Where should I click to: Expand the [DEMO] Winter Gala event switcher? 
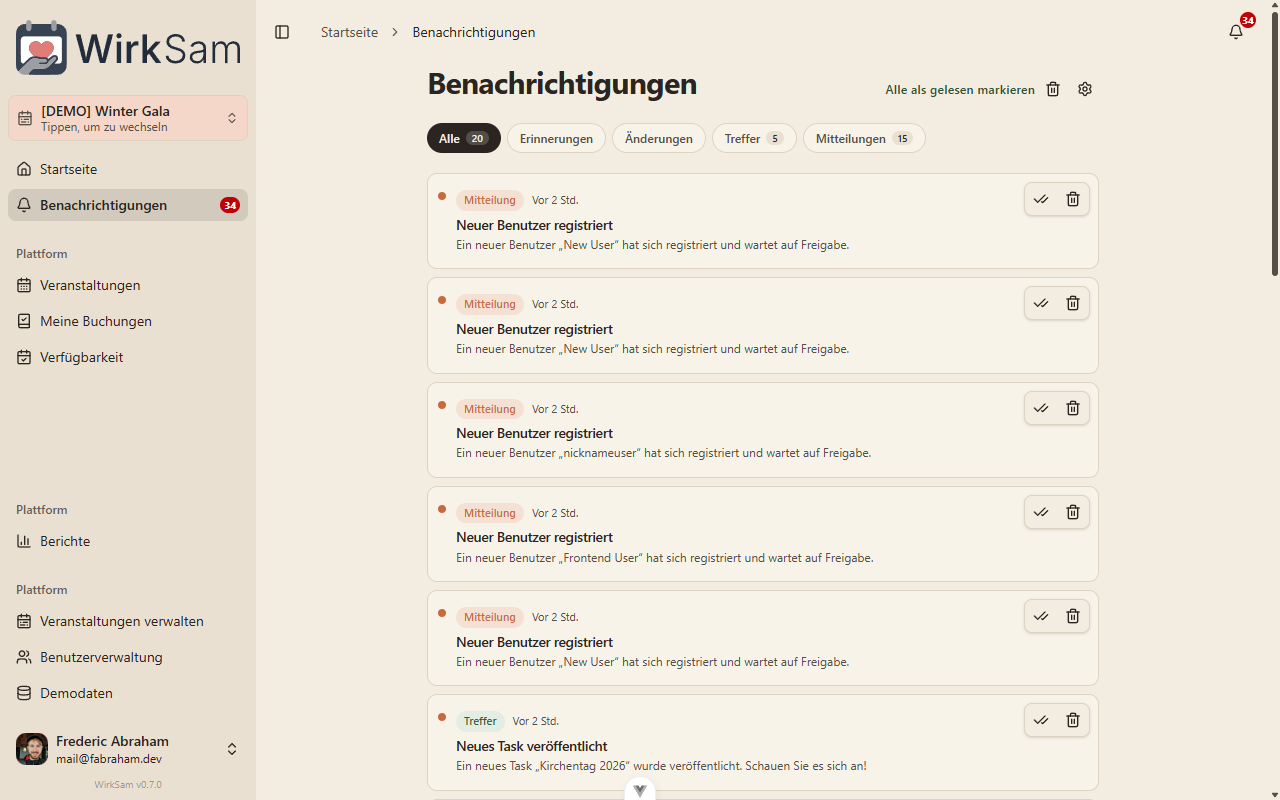point(128,118)
